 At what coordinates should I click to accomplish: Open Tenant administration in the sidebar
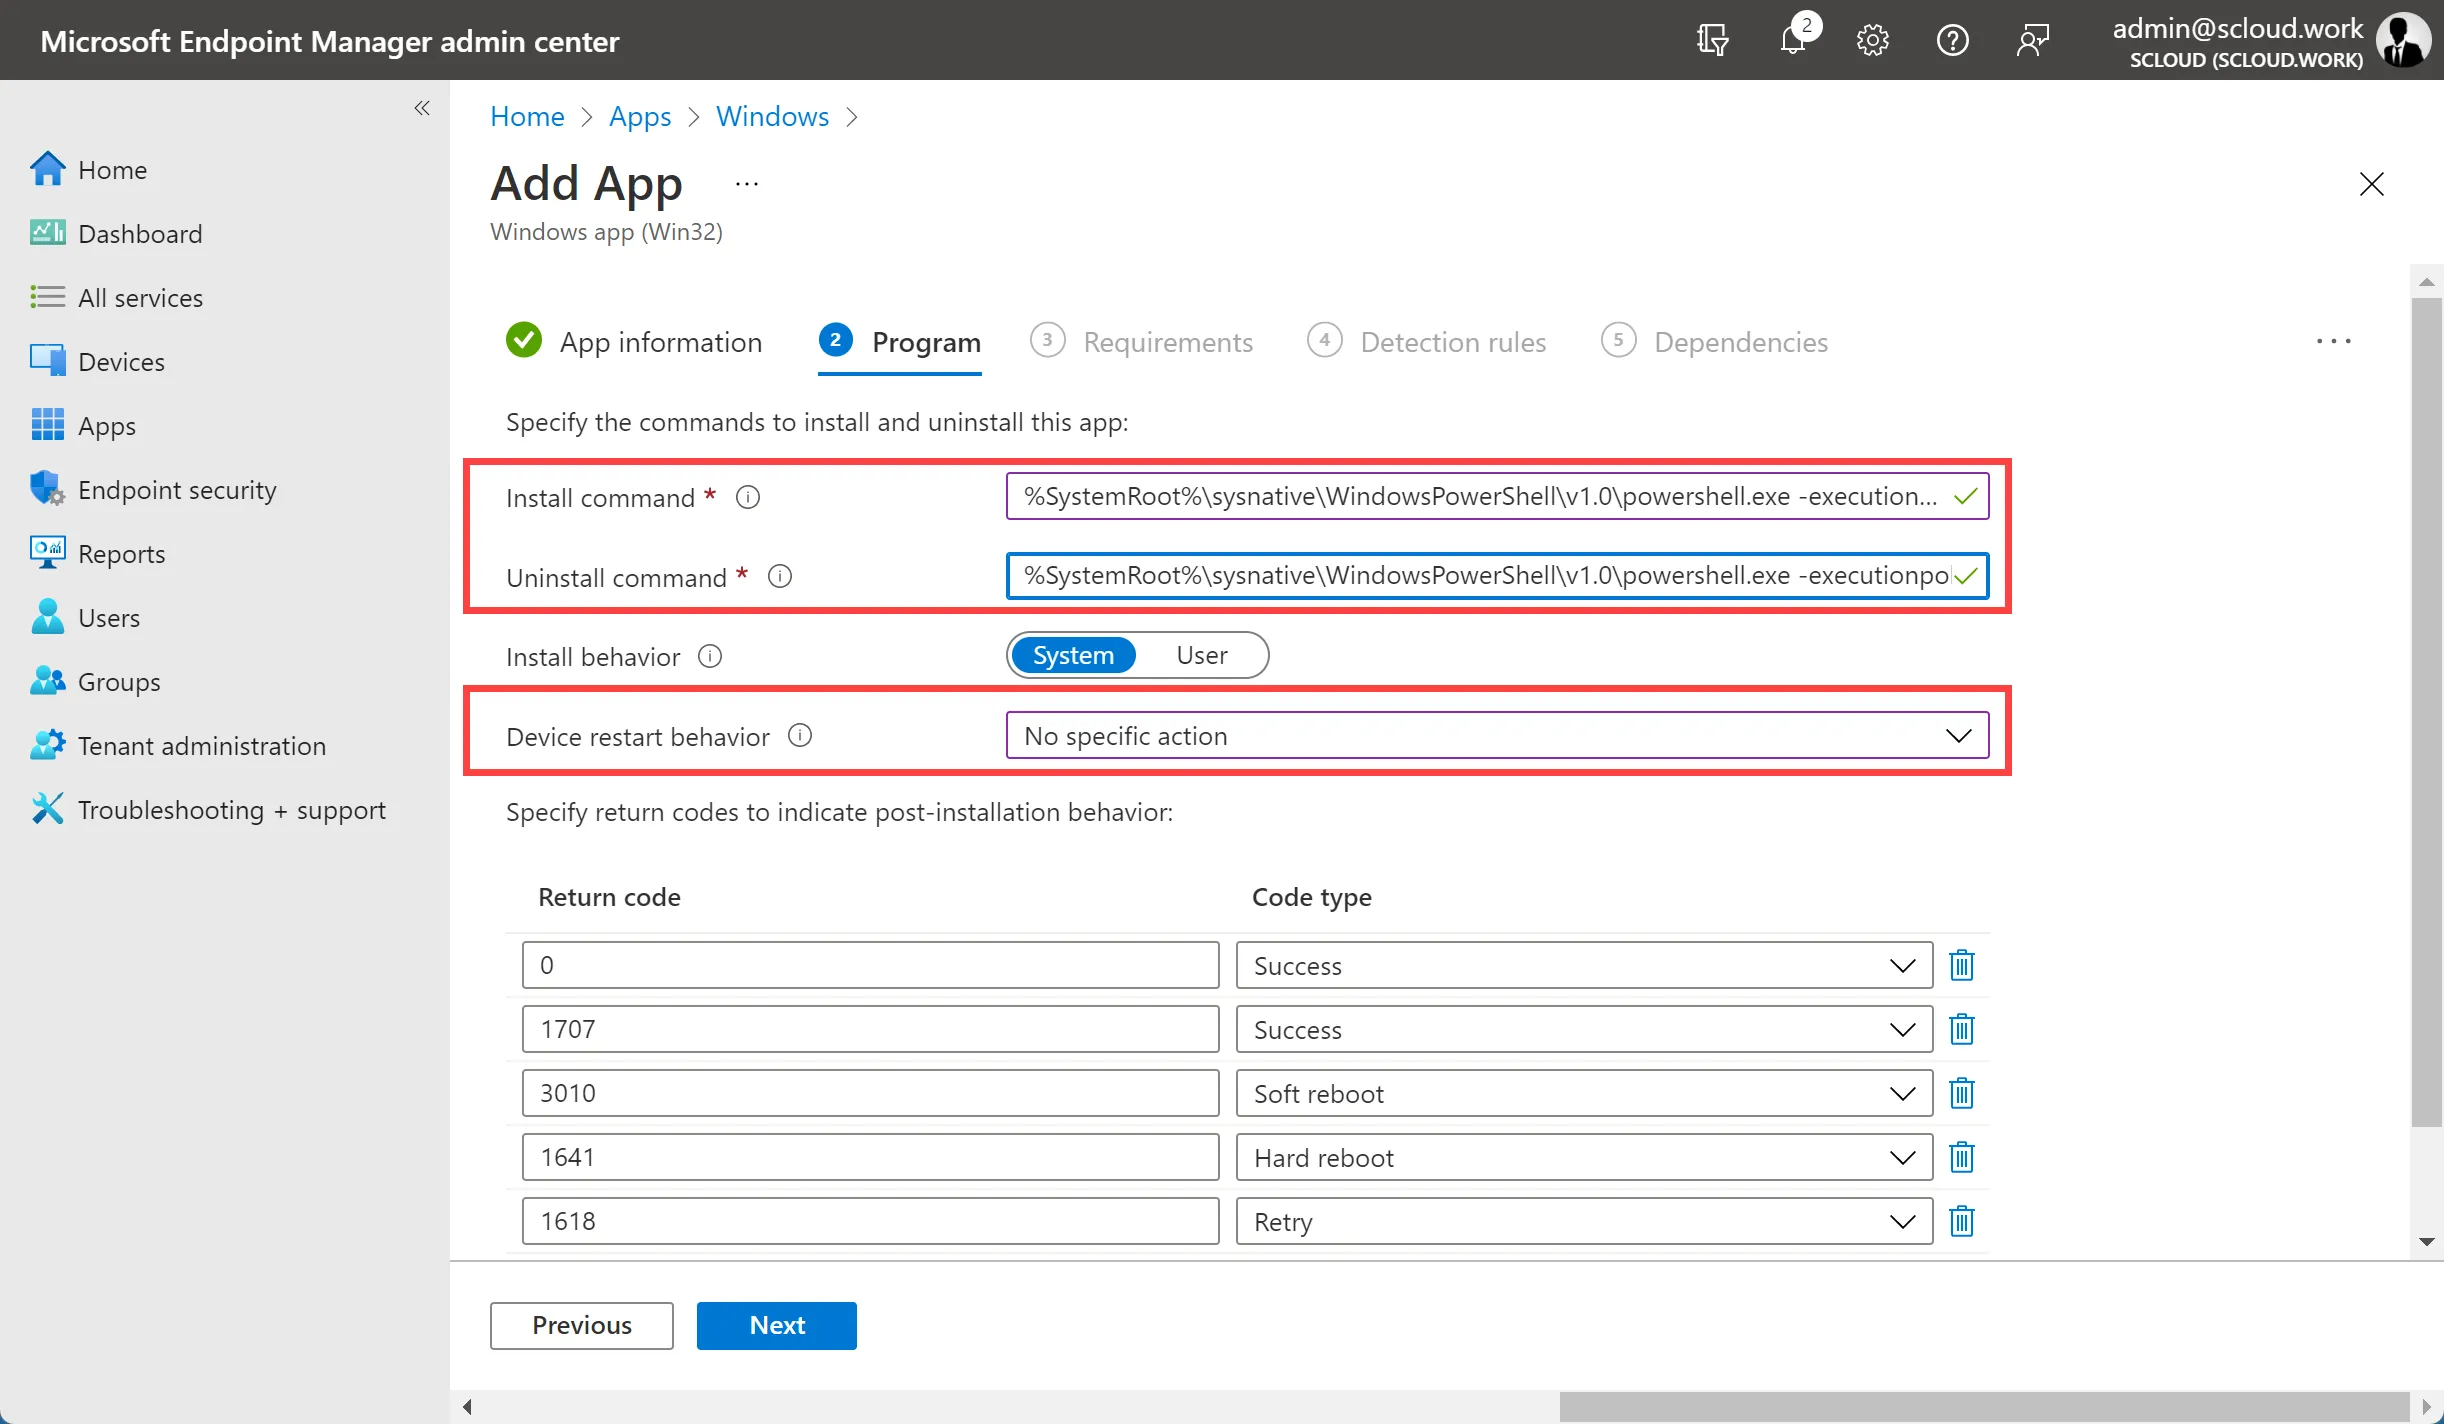click(202, 745)
